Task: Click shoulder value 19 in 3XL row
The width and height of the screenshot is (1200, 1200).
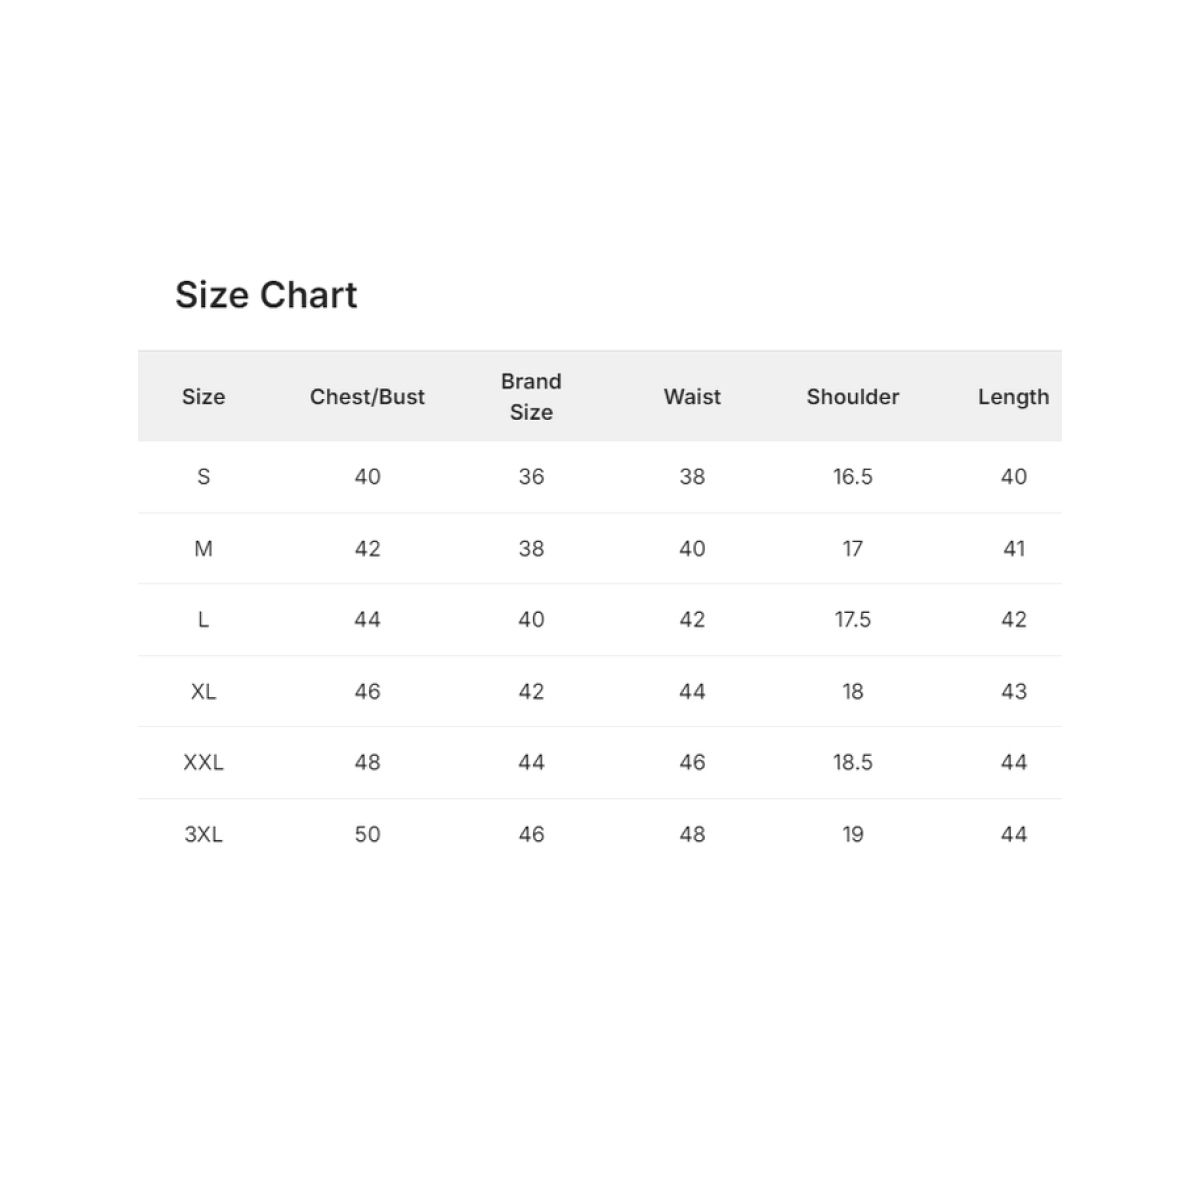Action: tap(853, 835)
